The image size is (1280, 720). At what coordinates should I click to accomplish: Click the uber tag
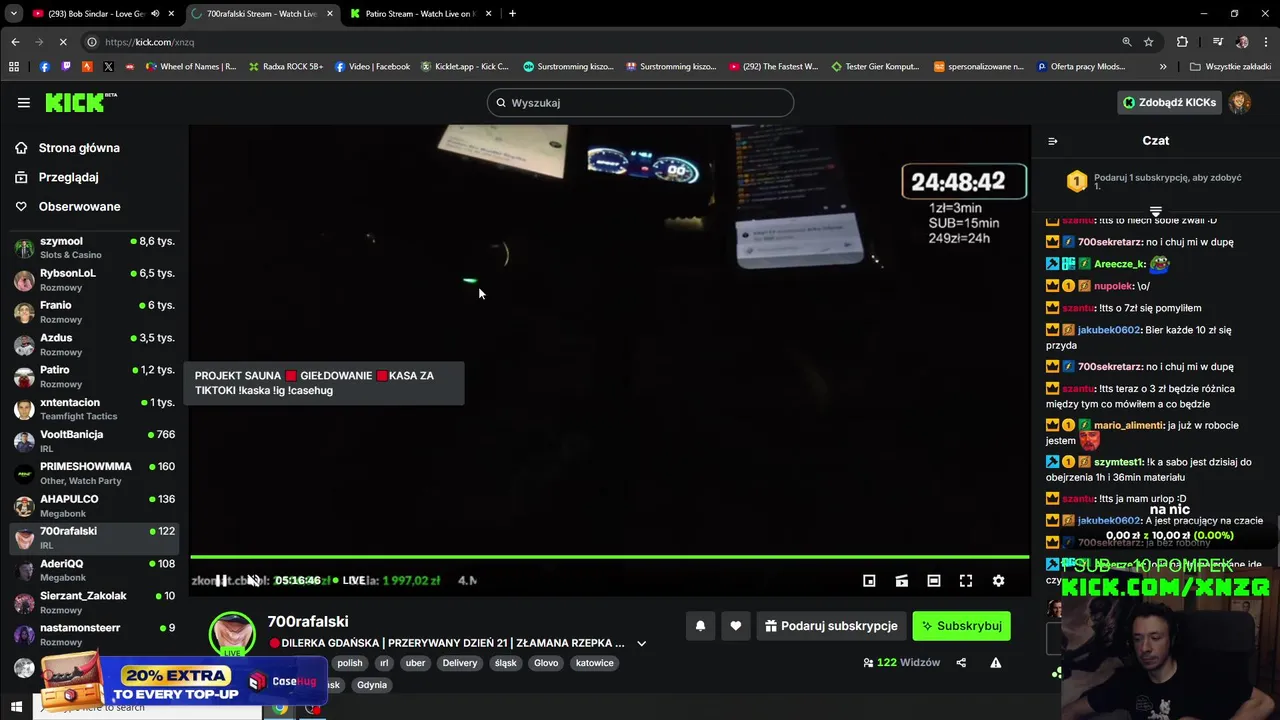click(415, 663)
